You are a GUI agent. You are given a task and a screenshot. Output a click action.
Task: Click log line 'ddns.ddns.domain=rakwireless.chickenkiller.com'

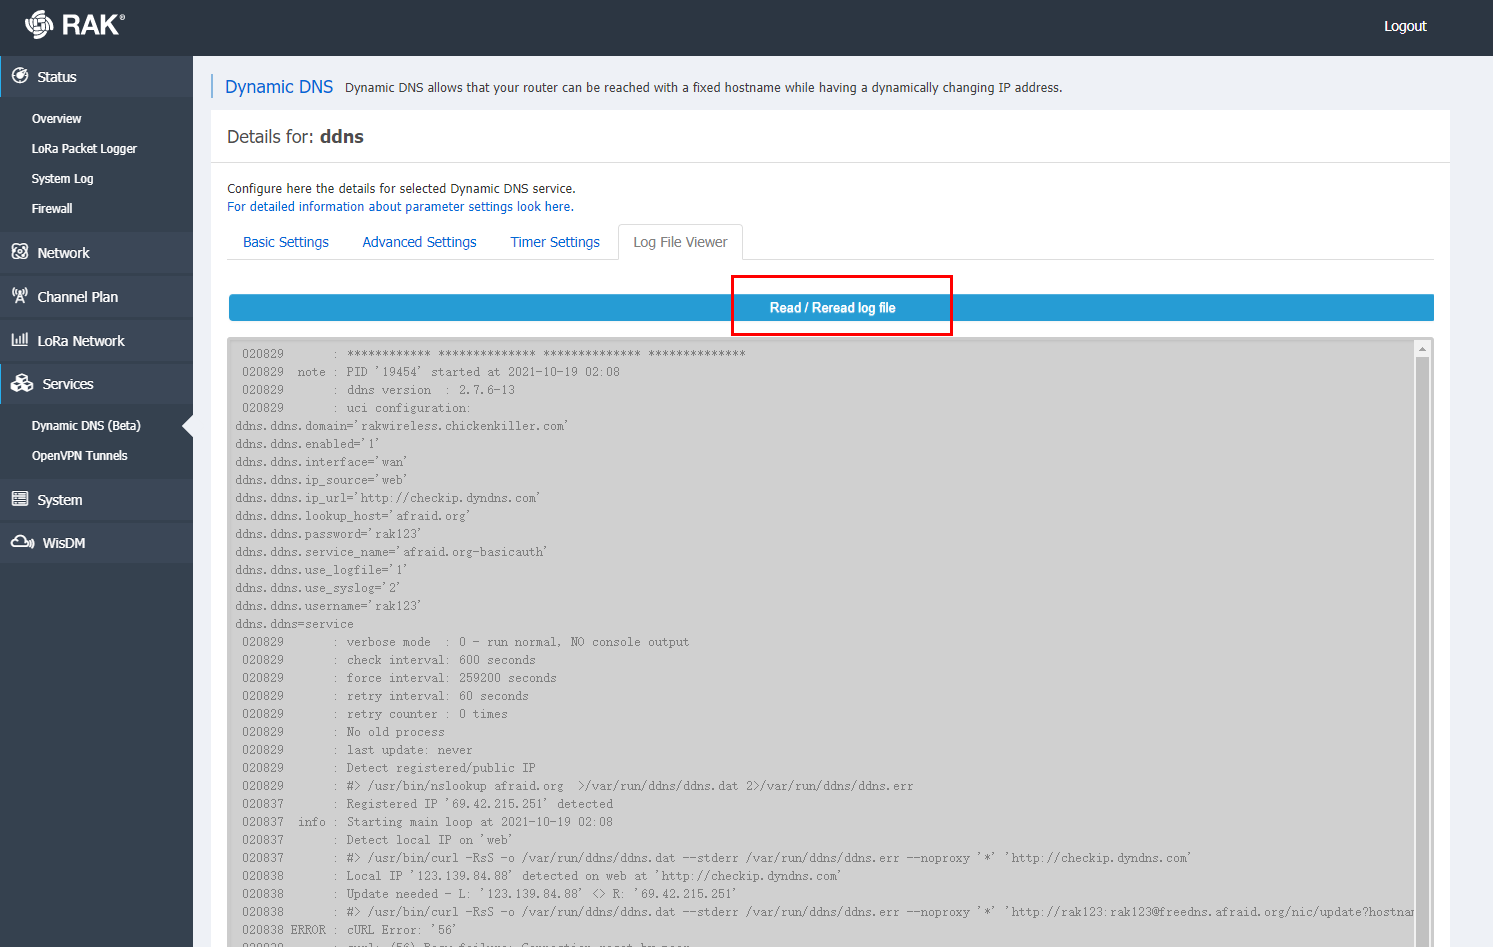pyautogui.click(x=401, y=426)
